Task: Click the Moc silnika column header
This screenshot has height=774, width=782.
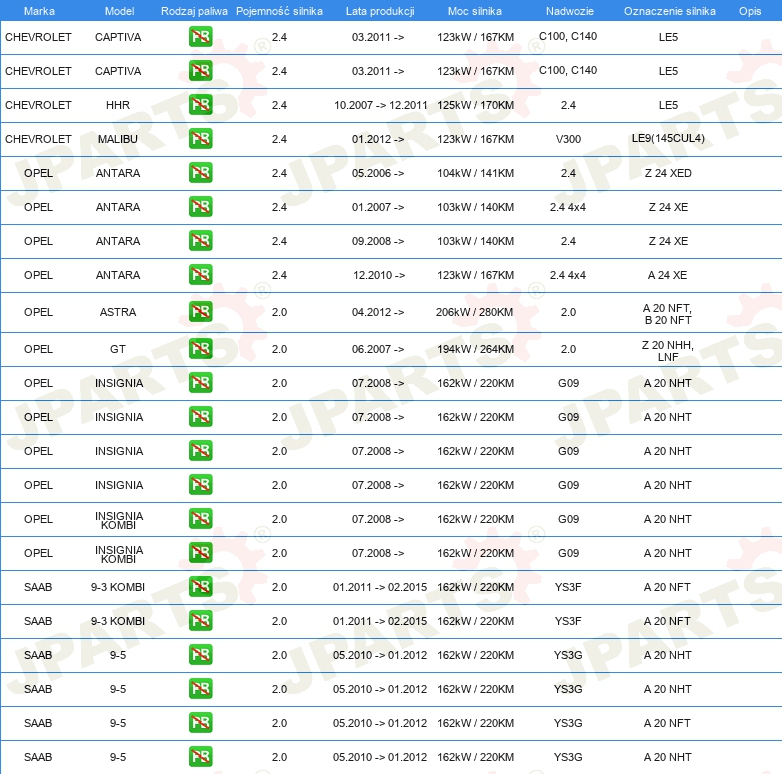Action: (x=475, y=10)
